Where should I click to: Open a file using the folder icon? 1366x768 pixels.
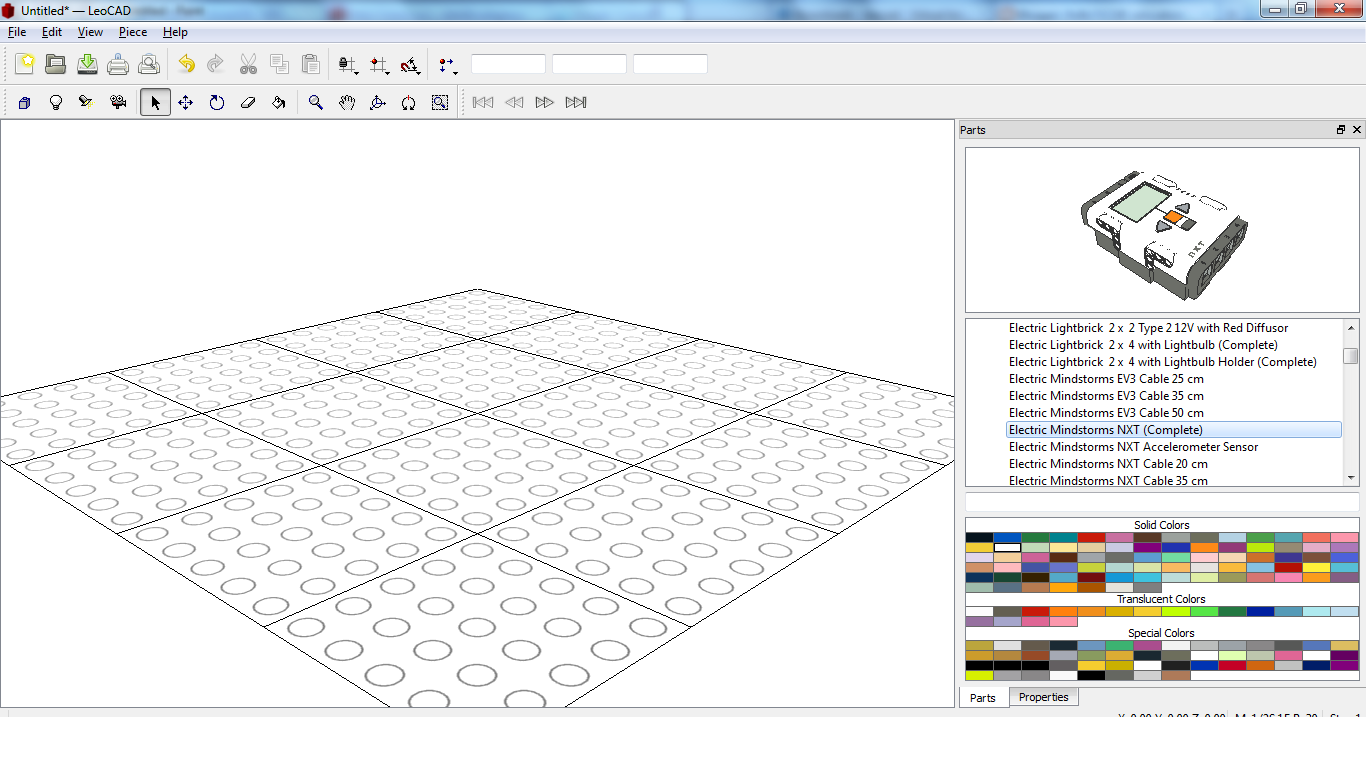pos(56,64)
